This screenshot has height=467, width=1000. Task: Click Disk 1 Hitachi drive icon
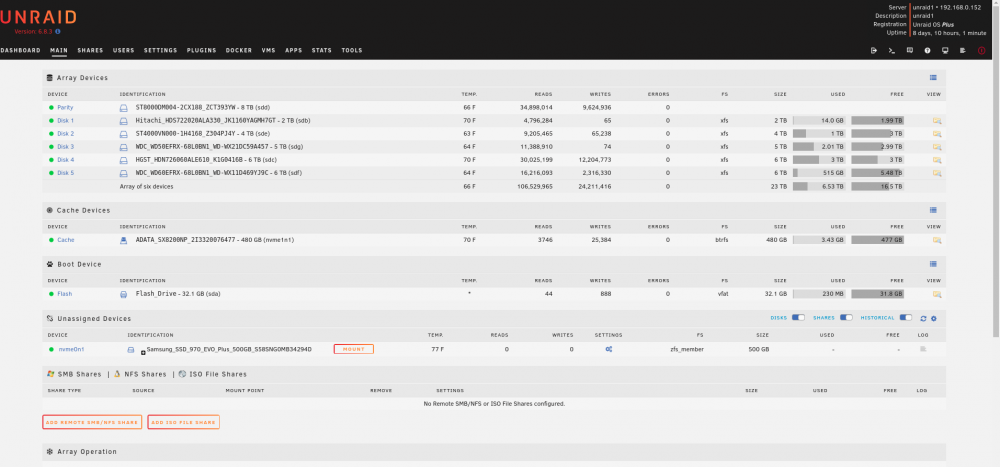tap(124, 121)
